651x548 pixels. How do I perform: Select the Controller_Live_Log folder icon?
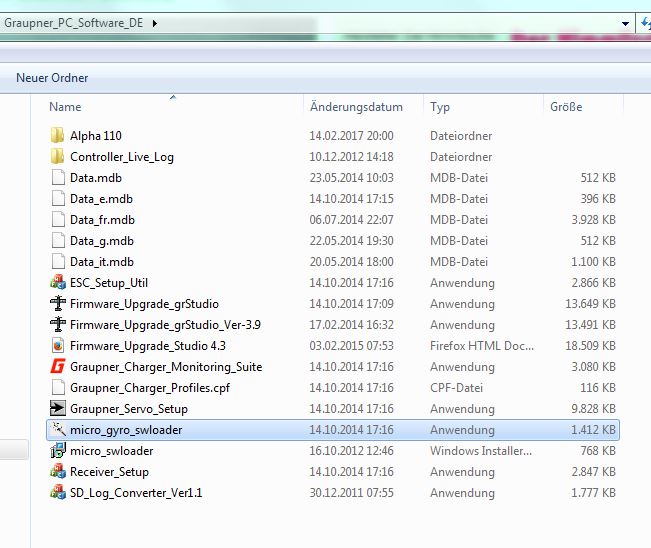pos(57,157)
